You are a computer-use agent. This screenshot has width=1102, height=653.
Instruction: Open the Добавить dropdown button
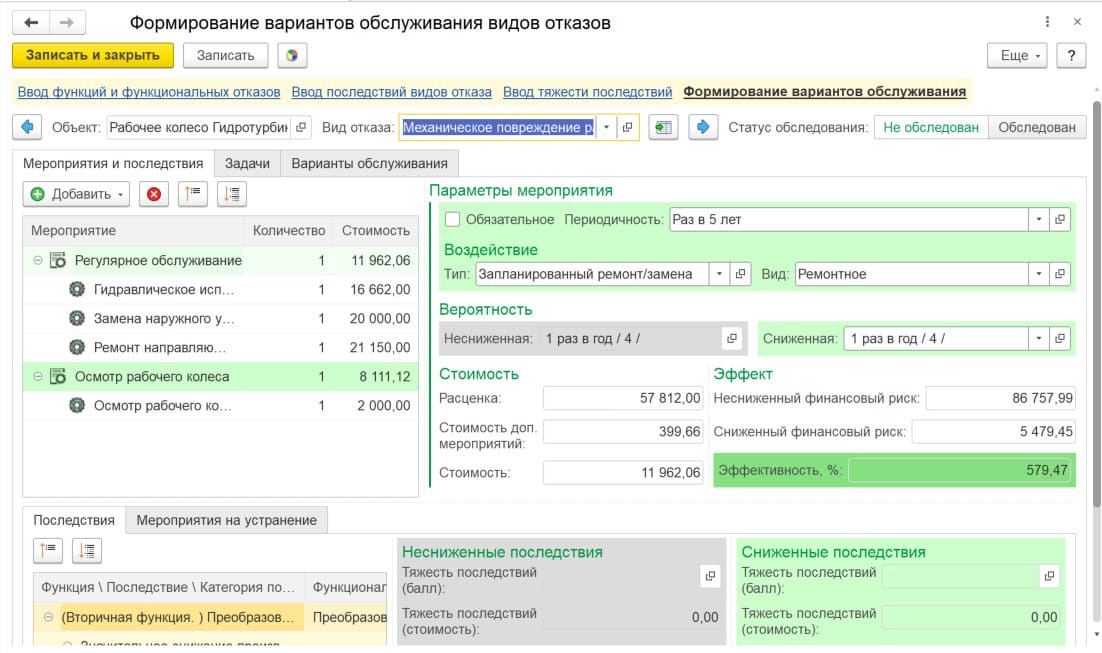[77, 194]
